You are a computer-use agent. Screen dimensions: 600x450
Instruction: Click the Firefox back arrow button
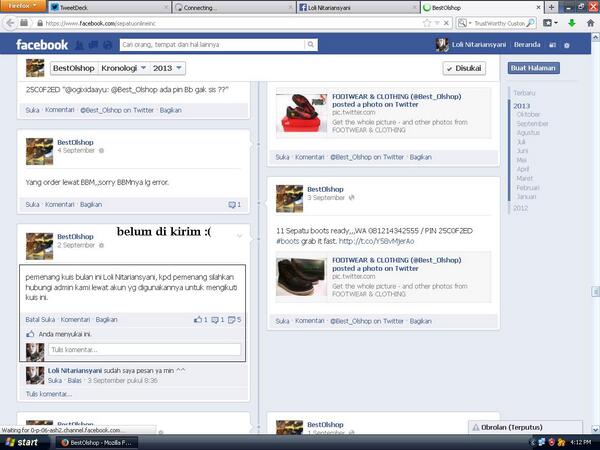tap(10, 23)
